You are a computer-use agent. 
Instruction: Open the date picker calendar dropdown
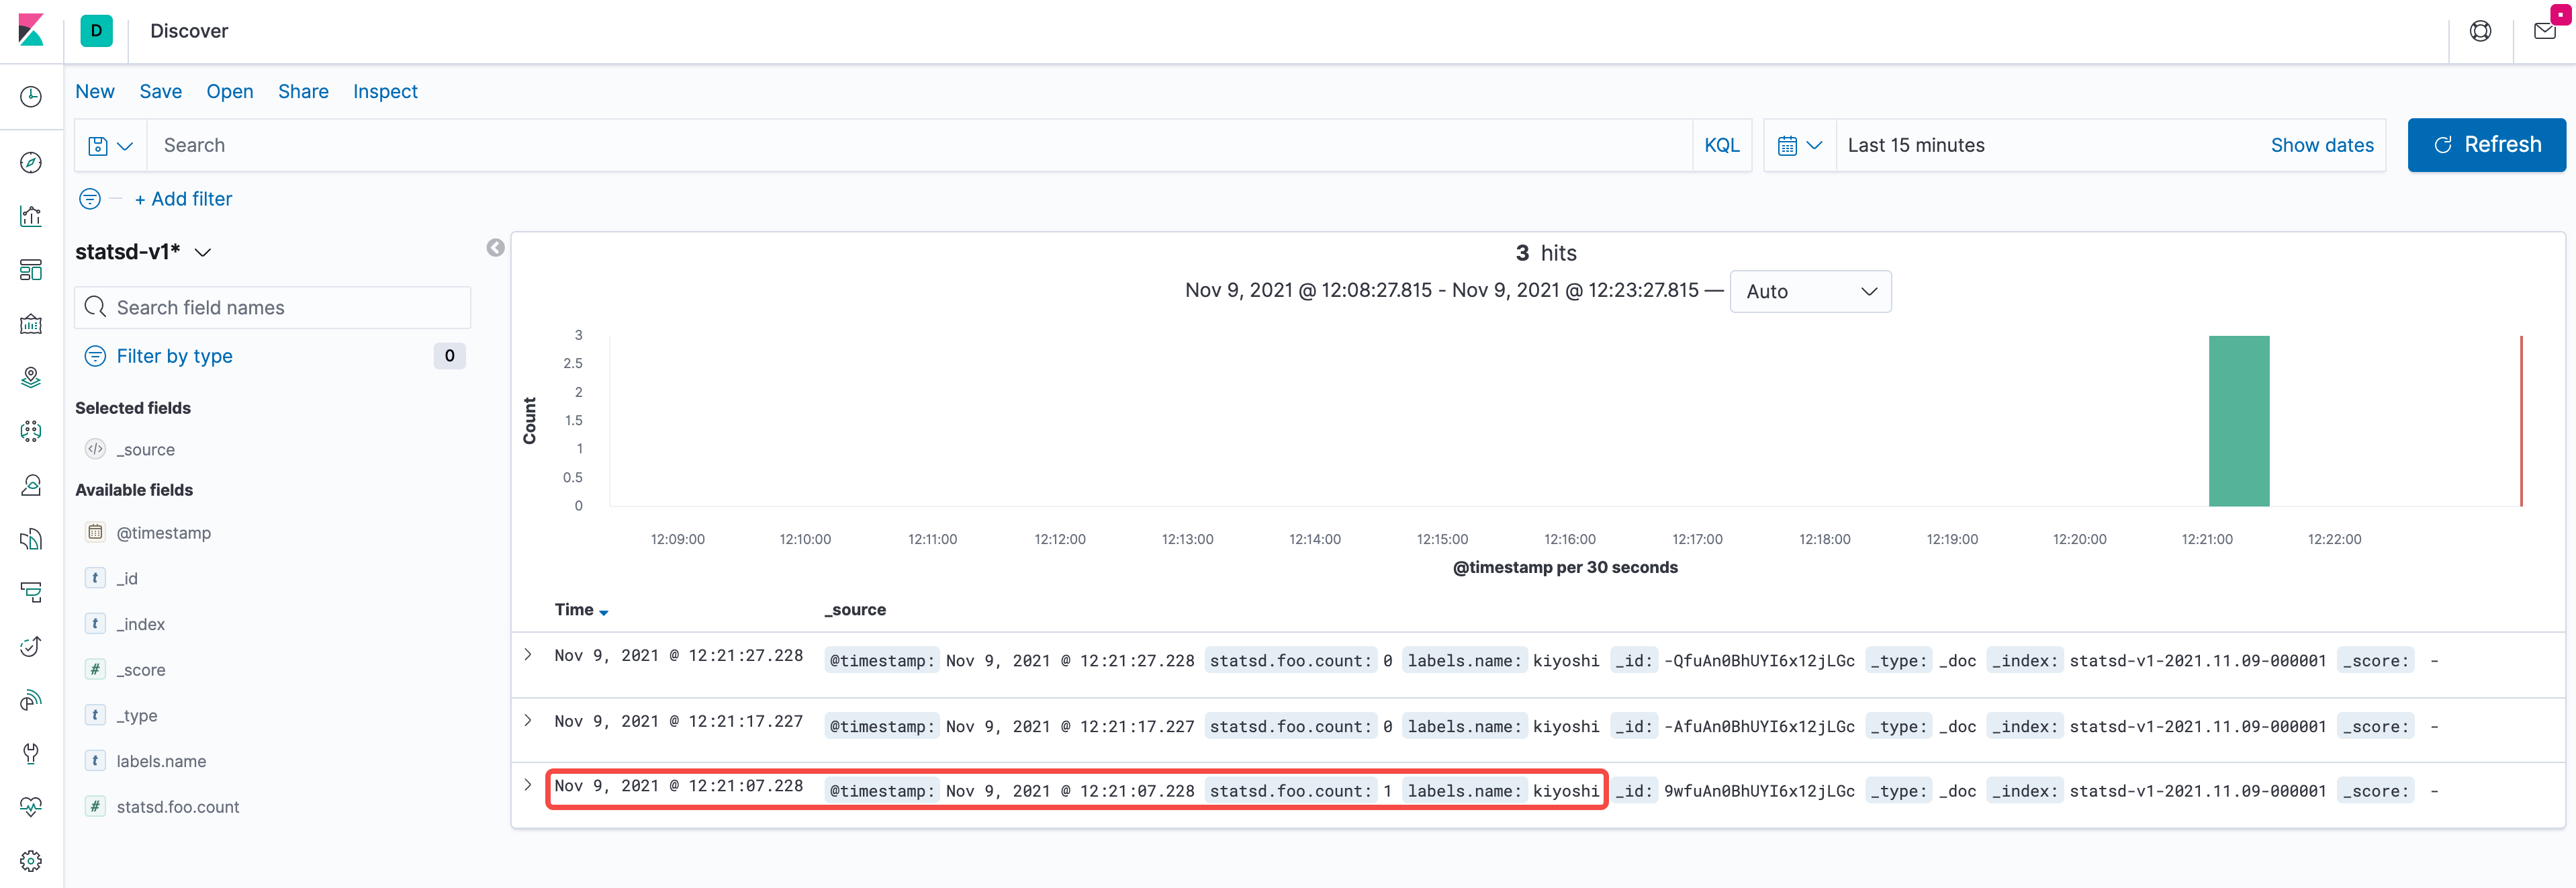[1799, 145]
